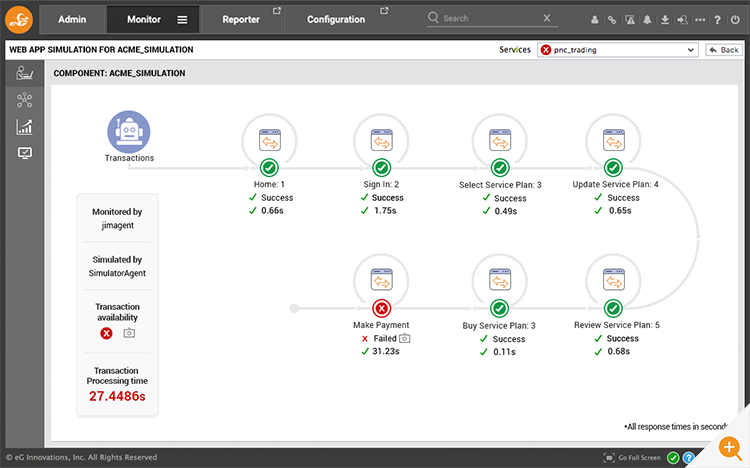Select the Select Service Plan: 3 icon
Screen dimensions: 750x468
pyautogui.click(x=500, y=141)
